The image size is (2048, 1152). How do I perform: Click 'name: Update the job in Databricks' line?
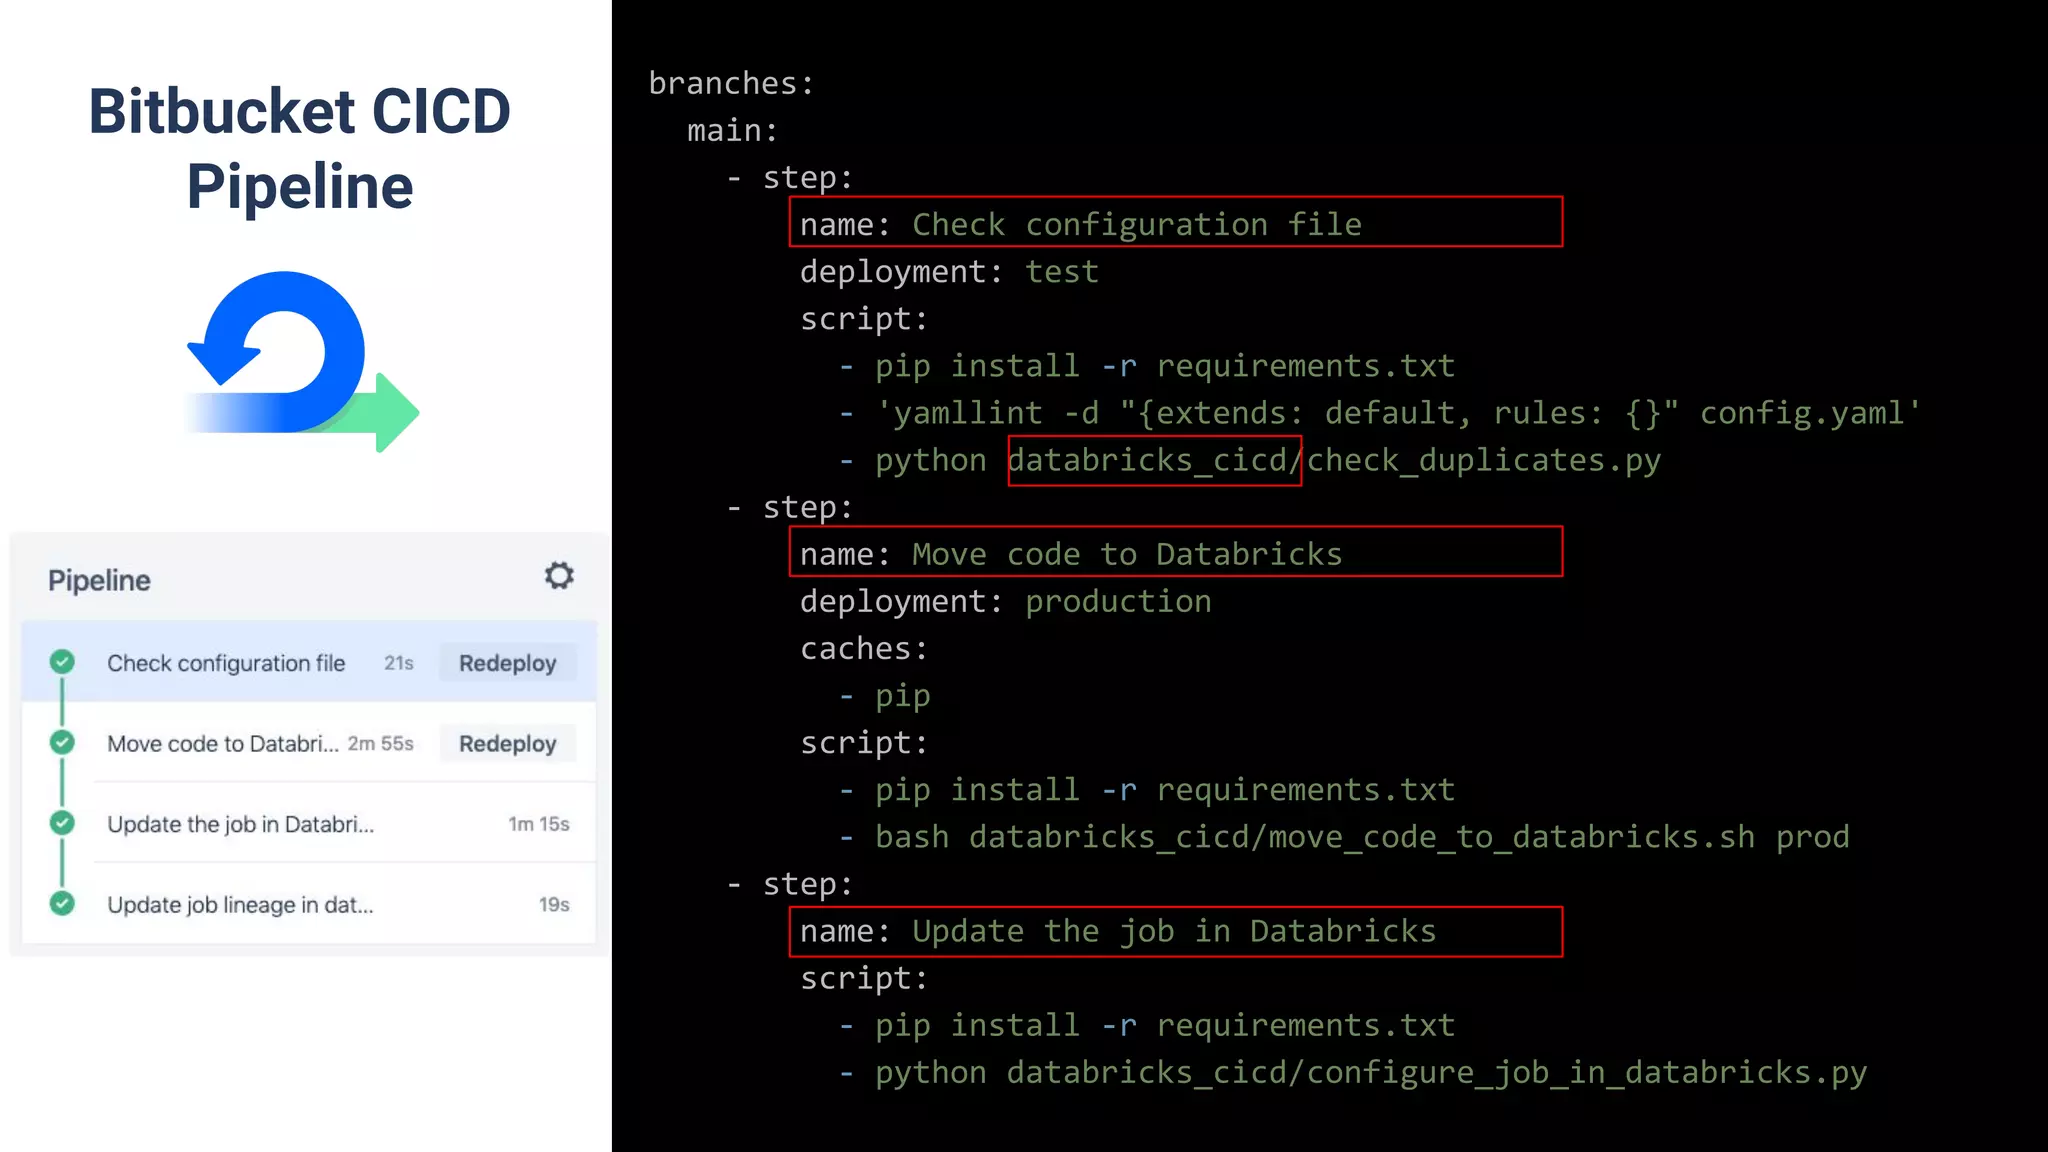click(1118, 931)
